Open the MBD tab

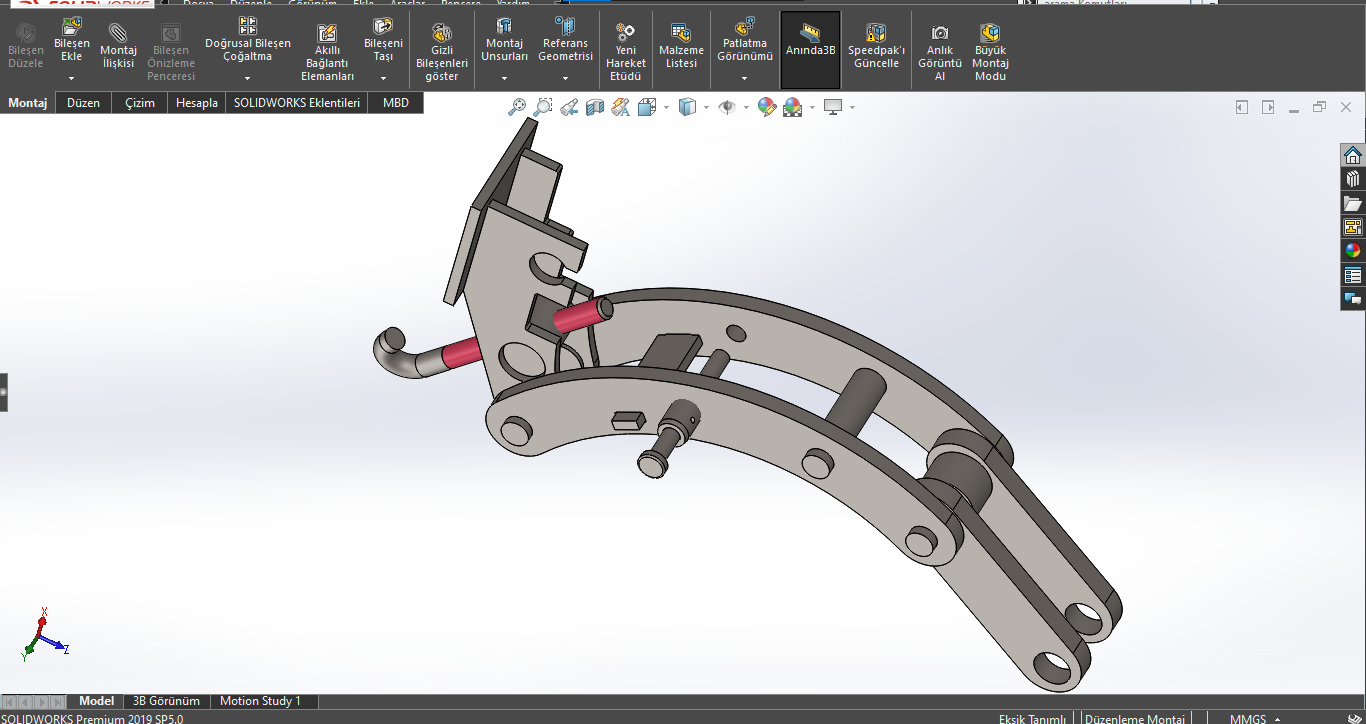(396, 102)
